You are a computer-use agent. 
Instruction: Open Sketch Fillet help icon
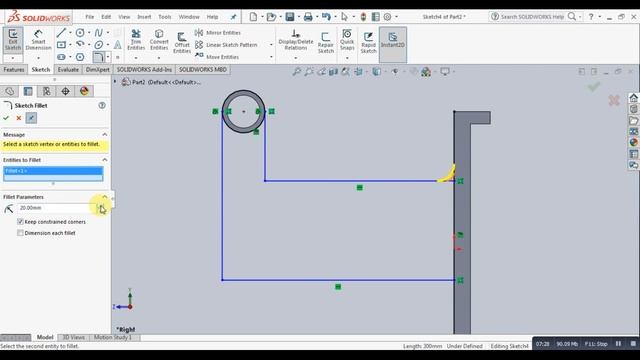pos(102,105)
